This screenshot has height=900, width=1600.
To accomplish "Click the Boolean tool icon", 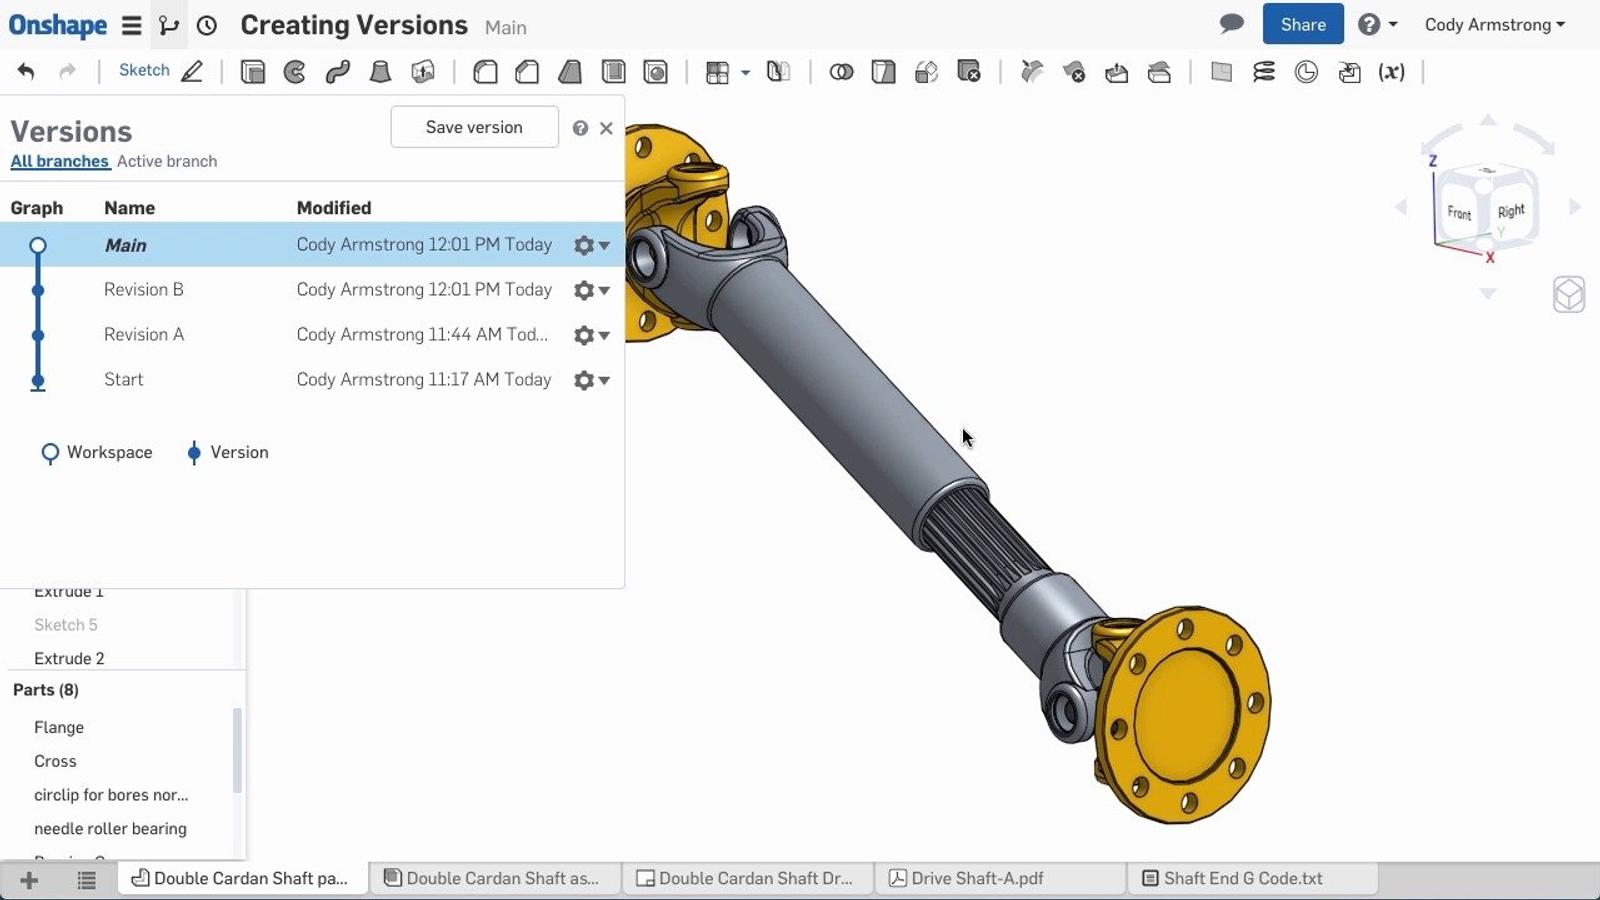I will tap(841, 72).
